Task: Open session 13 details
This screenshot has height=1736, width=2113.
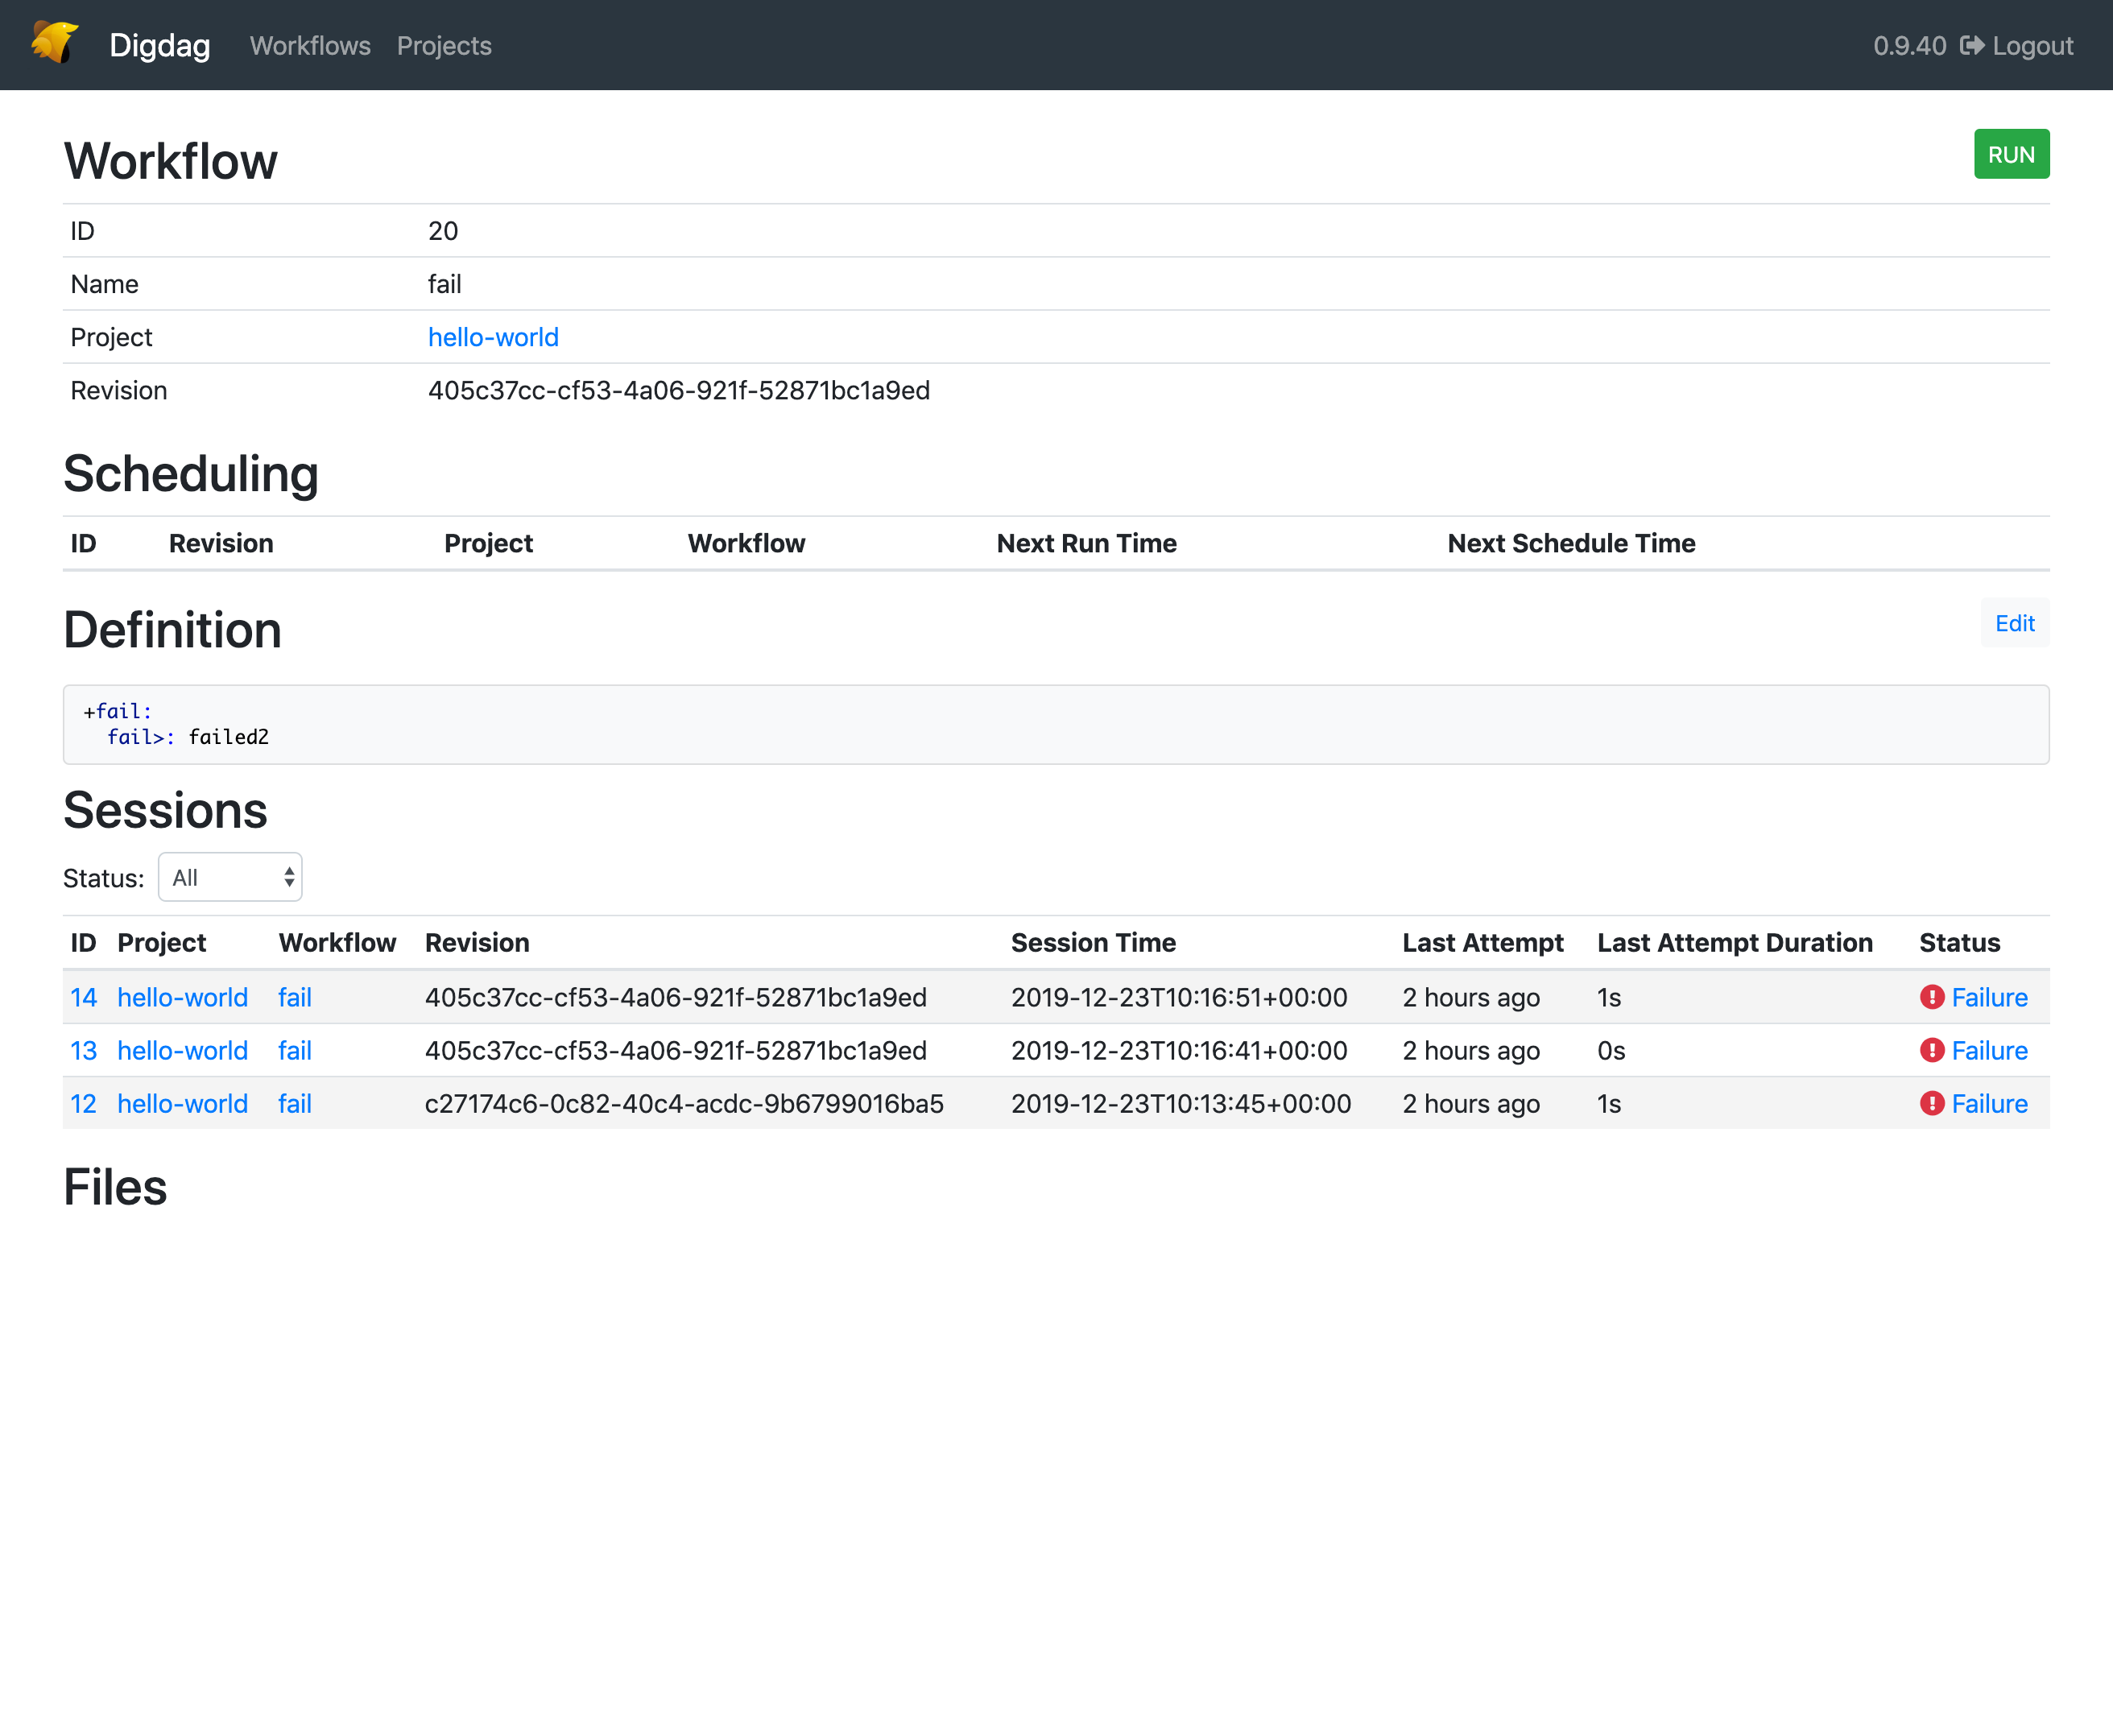Action: 83,1050
